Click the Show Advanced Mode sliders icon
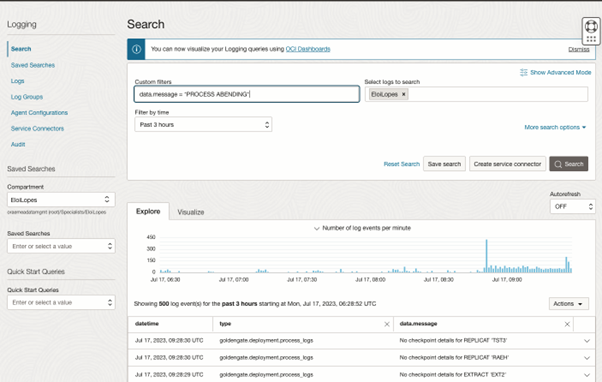Image resolution: width=602 pixels, height=382 pixels. [x=524, y=73]
